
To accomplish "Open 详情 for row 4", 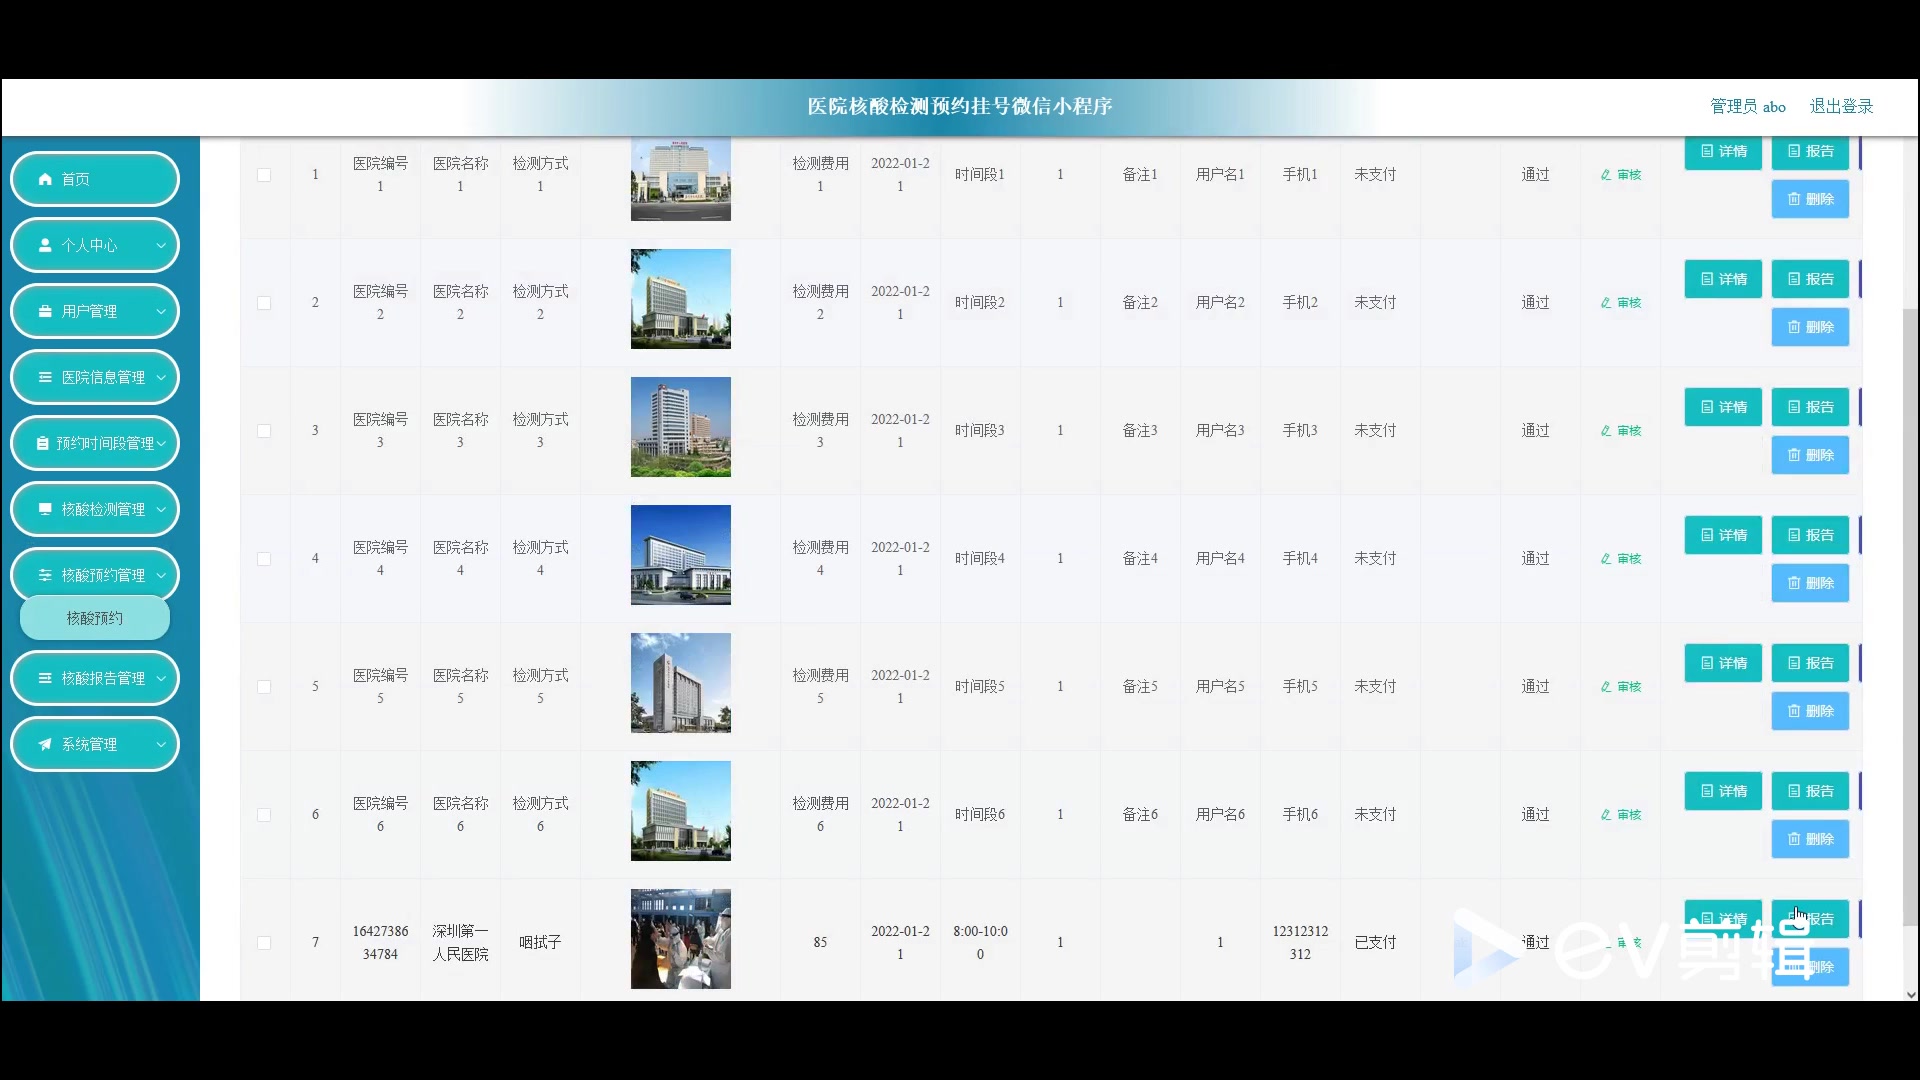I will point(1723,535).
